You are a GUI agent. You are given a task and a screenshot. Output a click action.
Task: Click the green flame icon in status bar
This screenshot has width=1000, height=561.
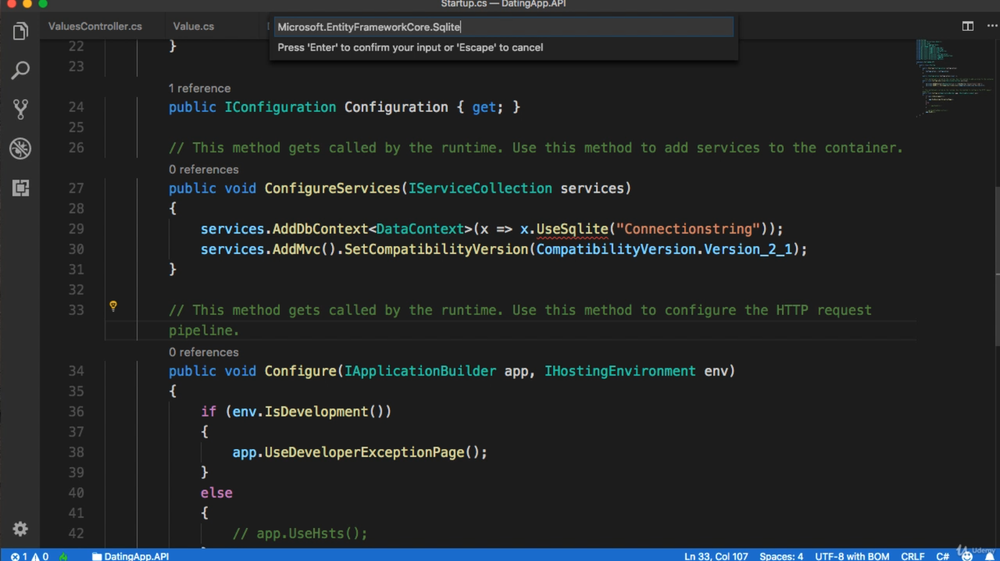click(64, 556)
